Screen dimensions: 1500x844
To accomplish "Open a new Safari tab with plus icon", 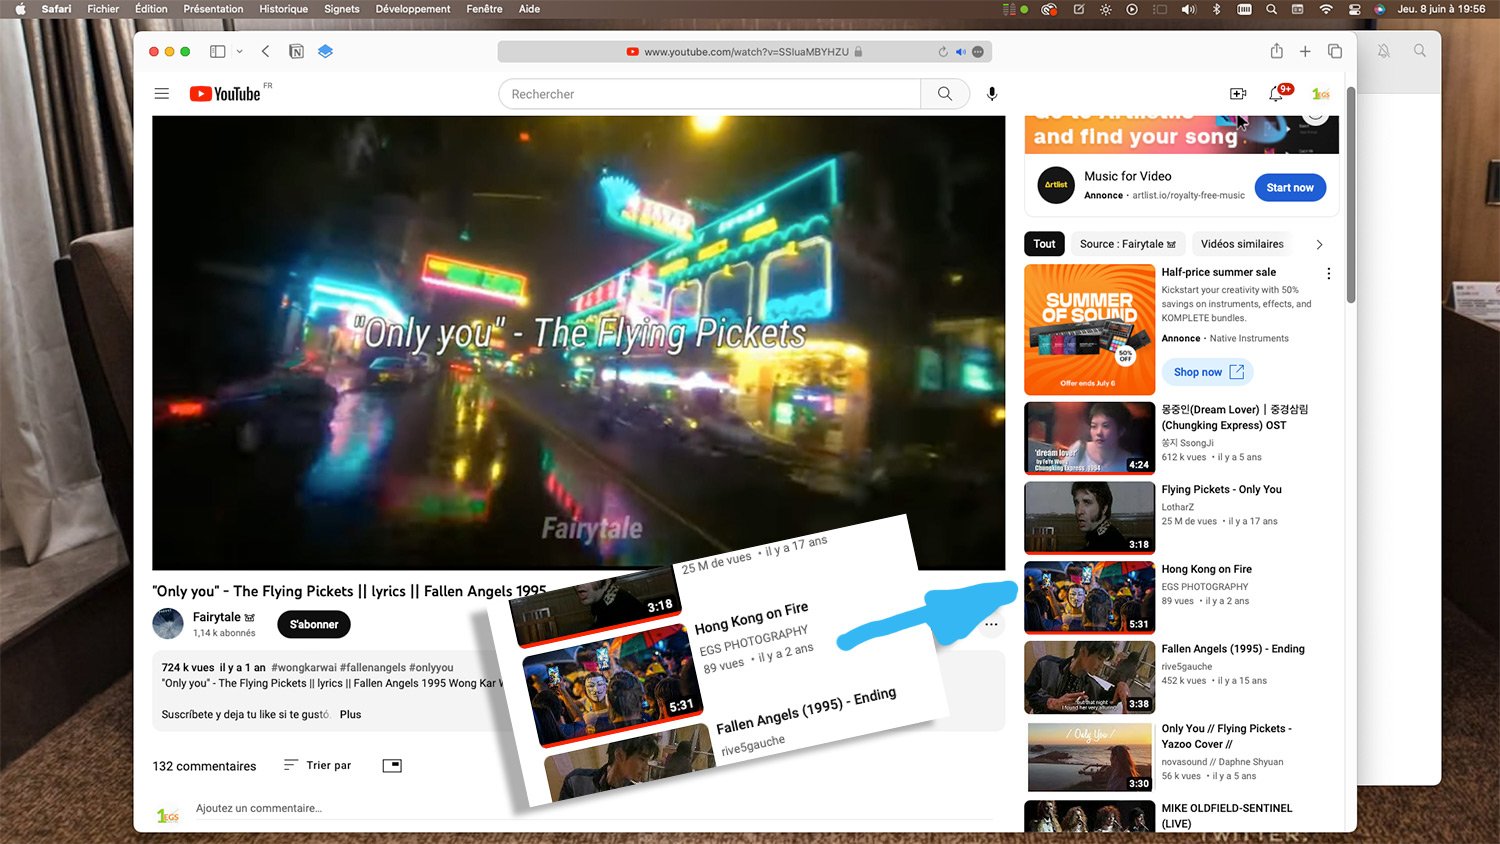I will 1305,51.
